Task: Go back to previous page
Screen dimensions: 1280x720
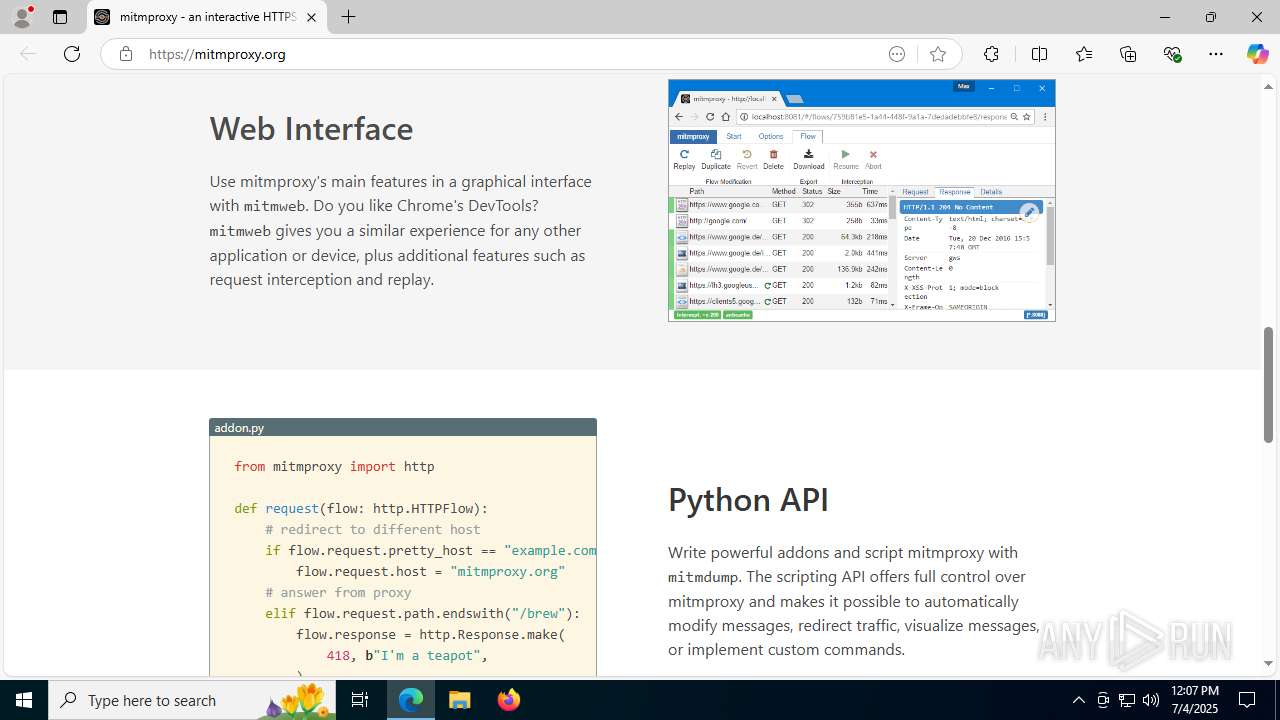Action: tap(28, 54)
